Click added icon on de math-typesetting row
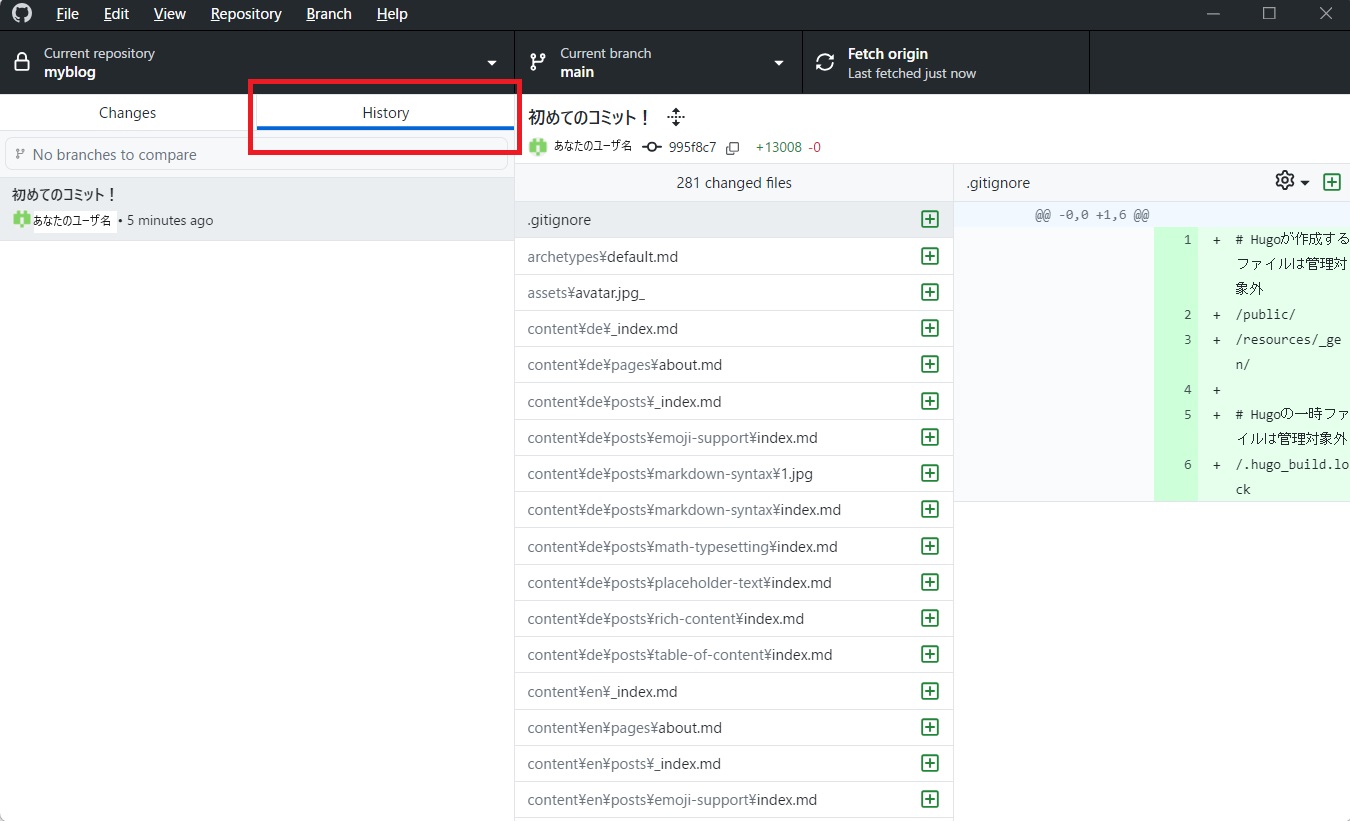This screenshot has height=821, width=1350. (x=930, y=547)
